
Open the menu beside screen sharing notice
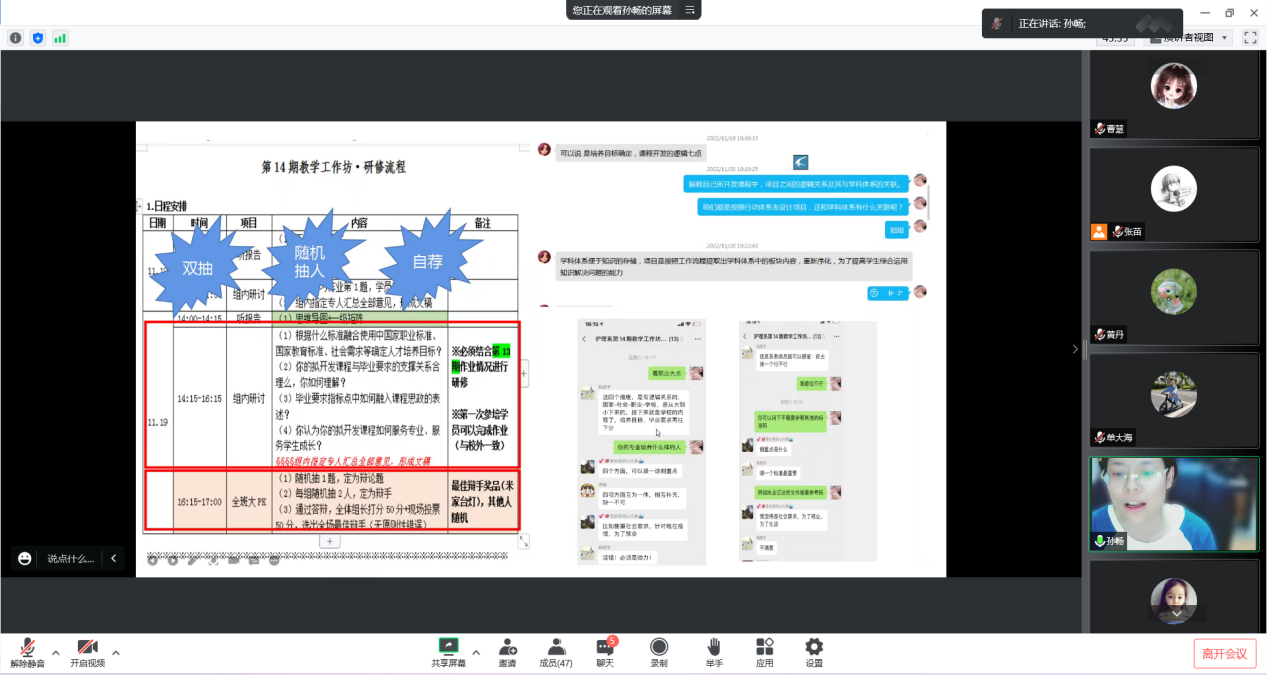pyautogui.click(x=689, y=10)
